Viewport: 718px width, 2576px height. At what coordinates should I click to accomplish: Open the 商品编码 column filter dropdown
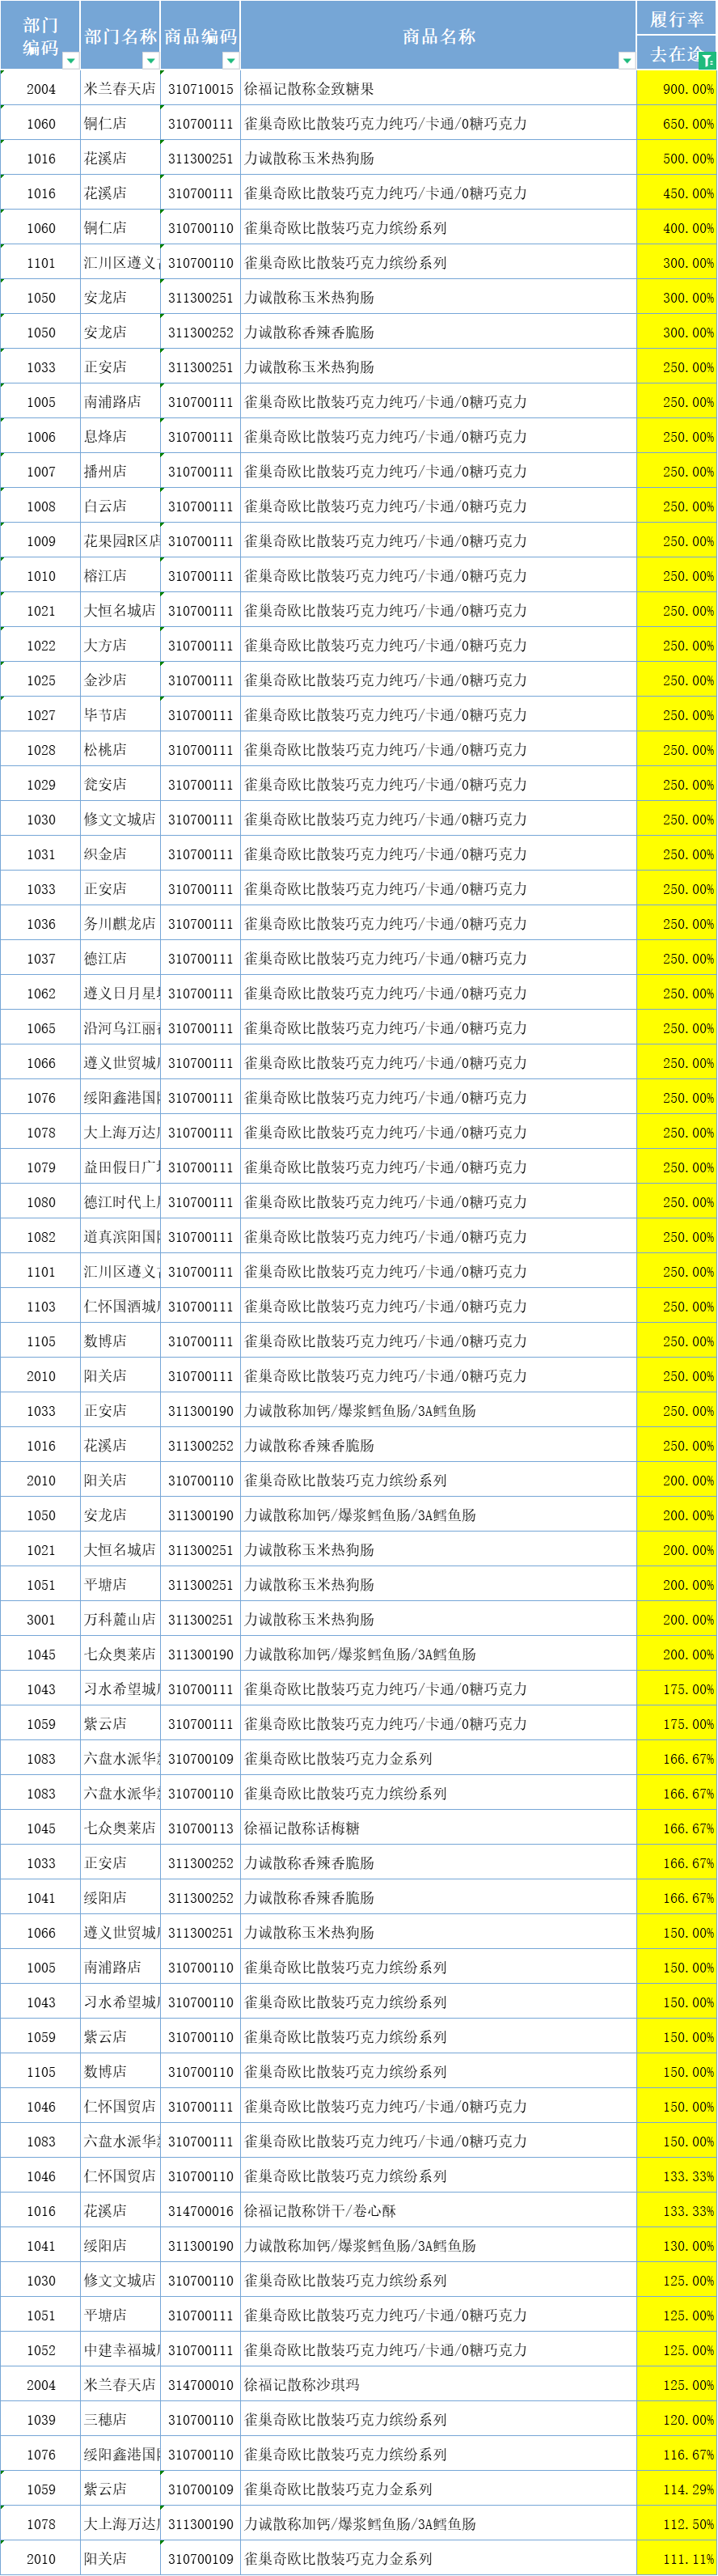[x=230, y=61]
